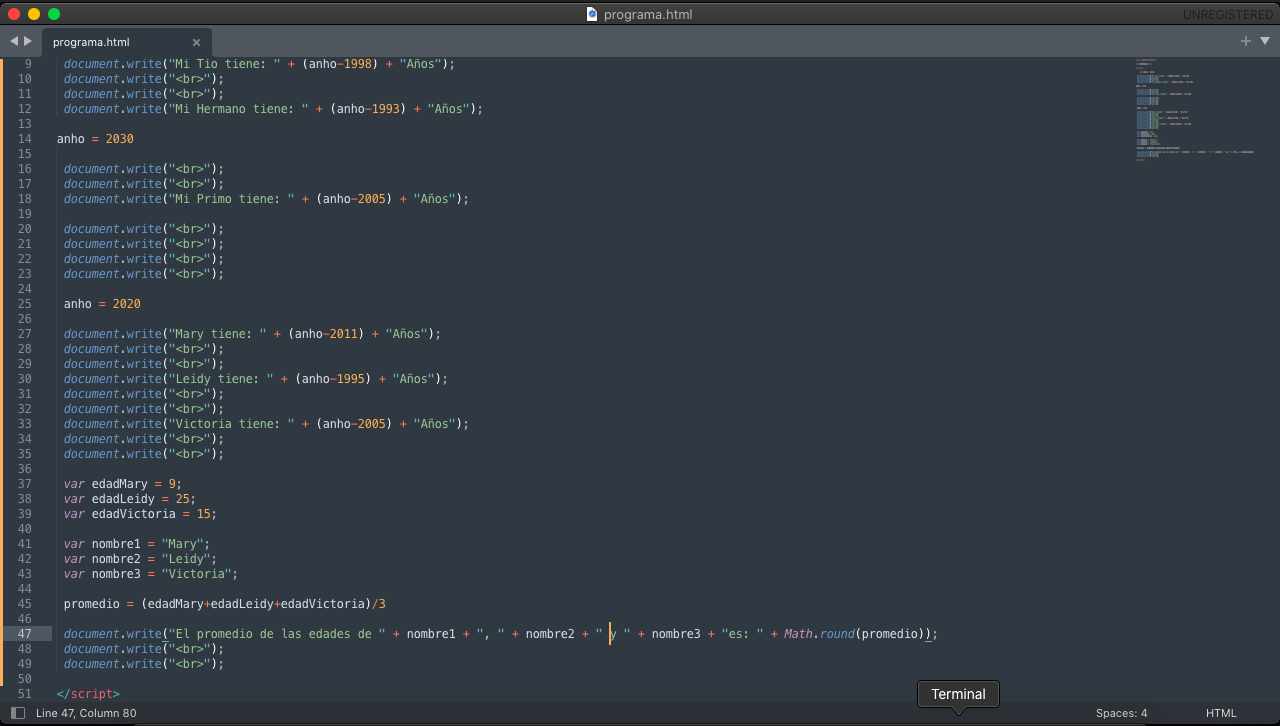This screenshot has height=726, width=1280.
Task: Click 'var edadVictoria = 15;' line
Action: [x=140, y=514]
